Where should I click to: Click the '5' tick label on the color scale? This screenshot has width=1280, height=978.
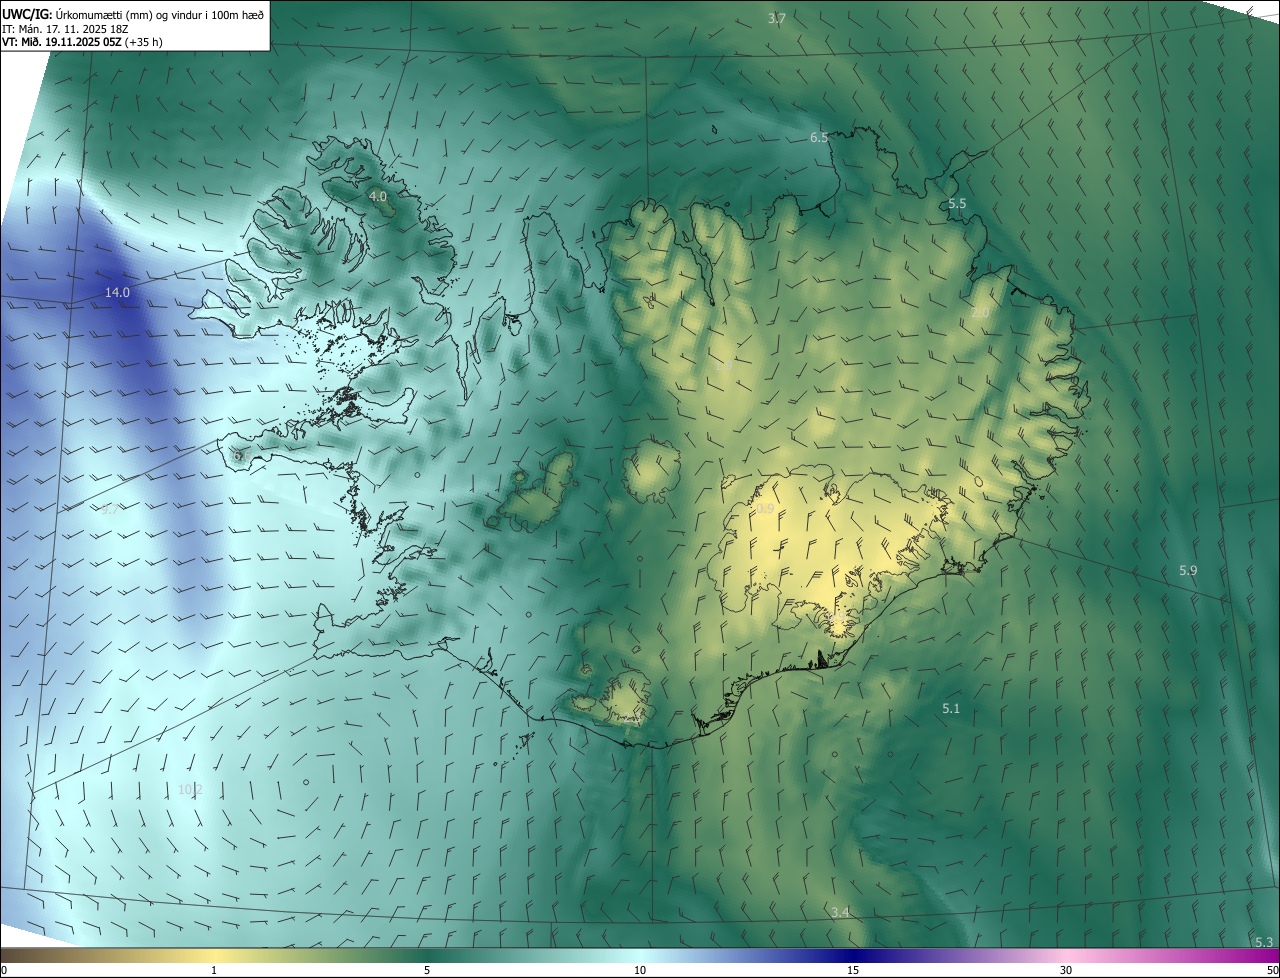427,971
